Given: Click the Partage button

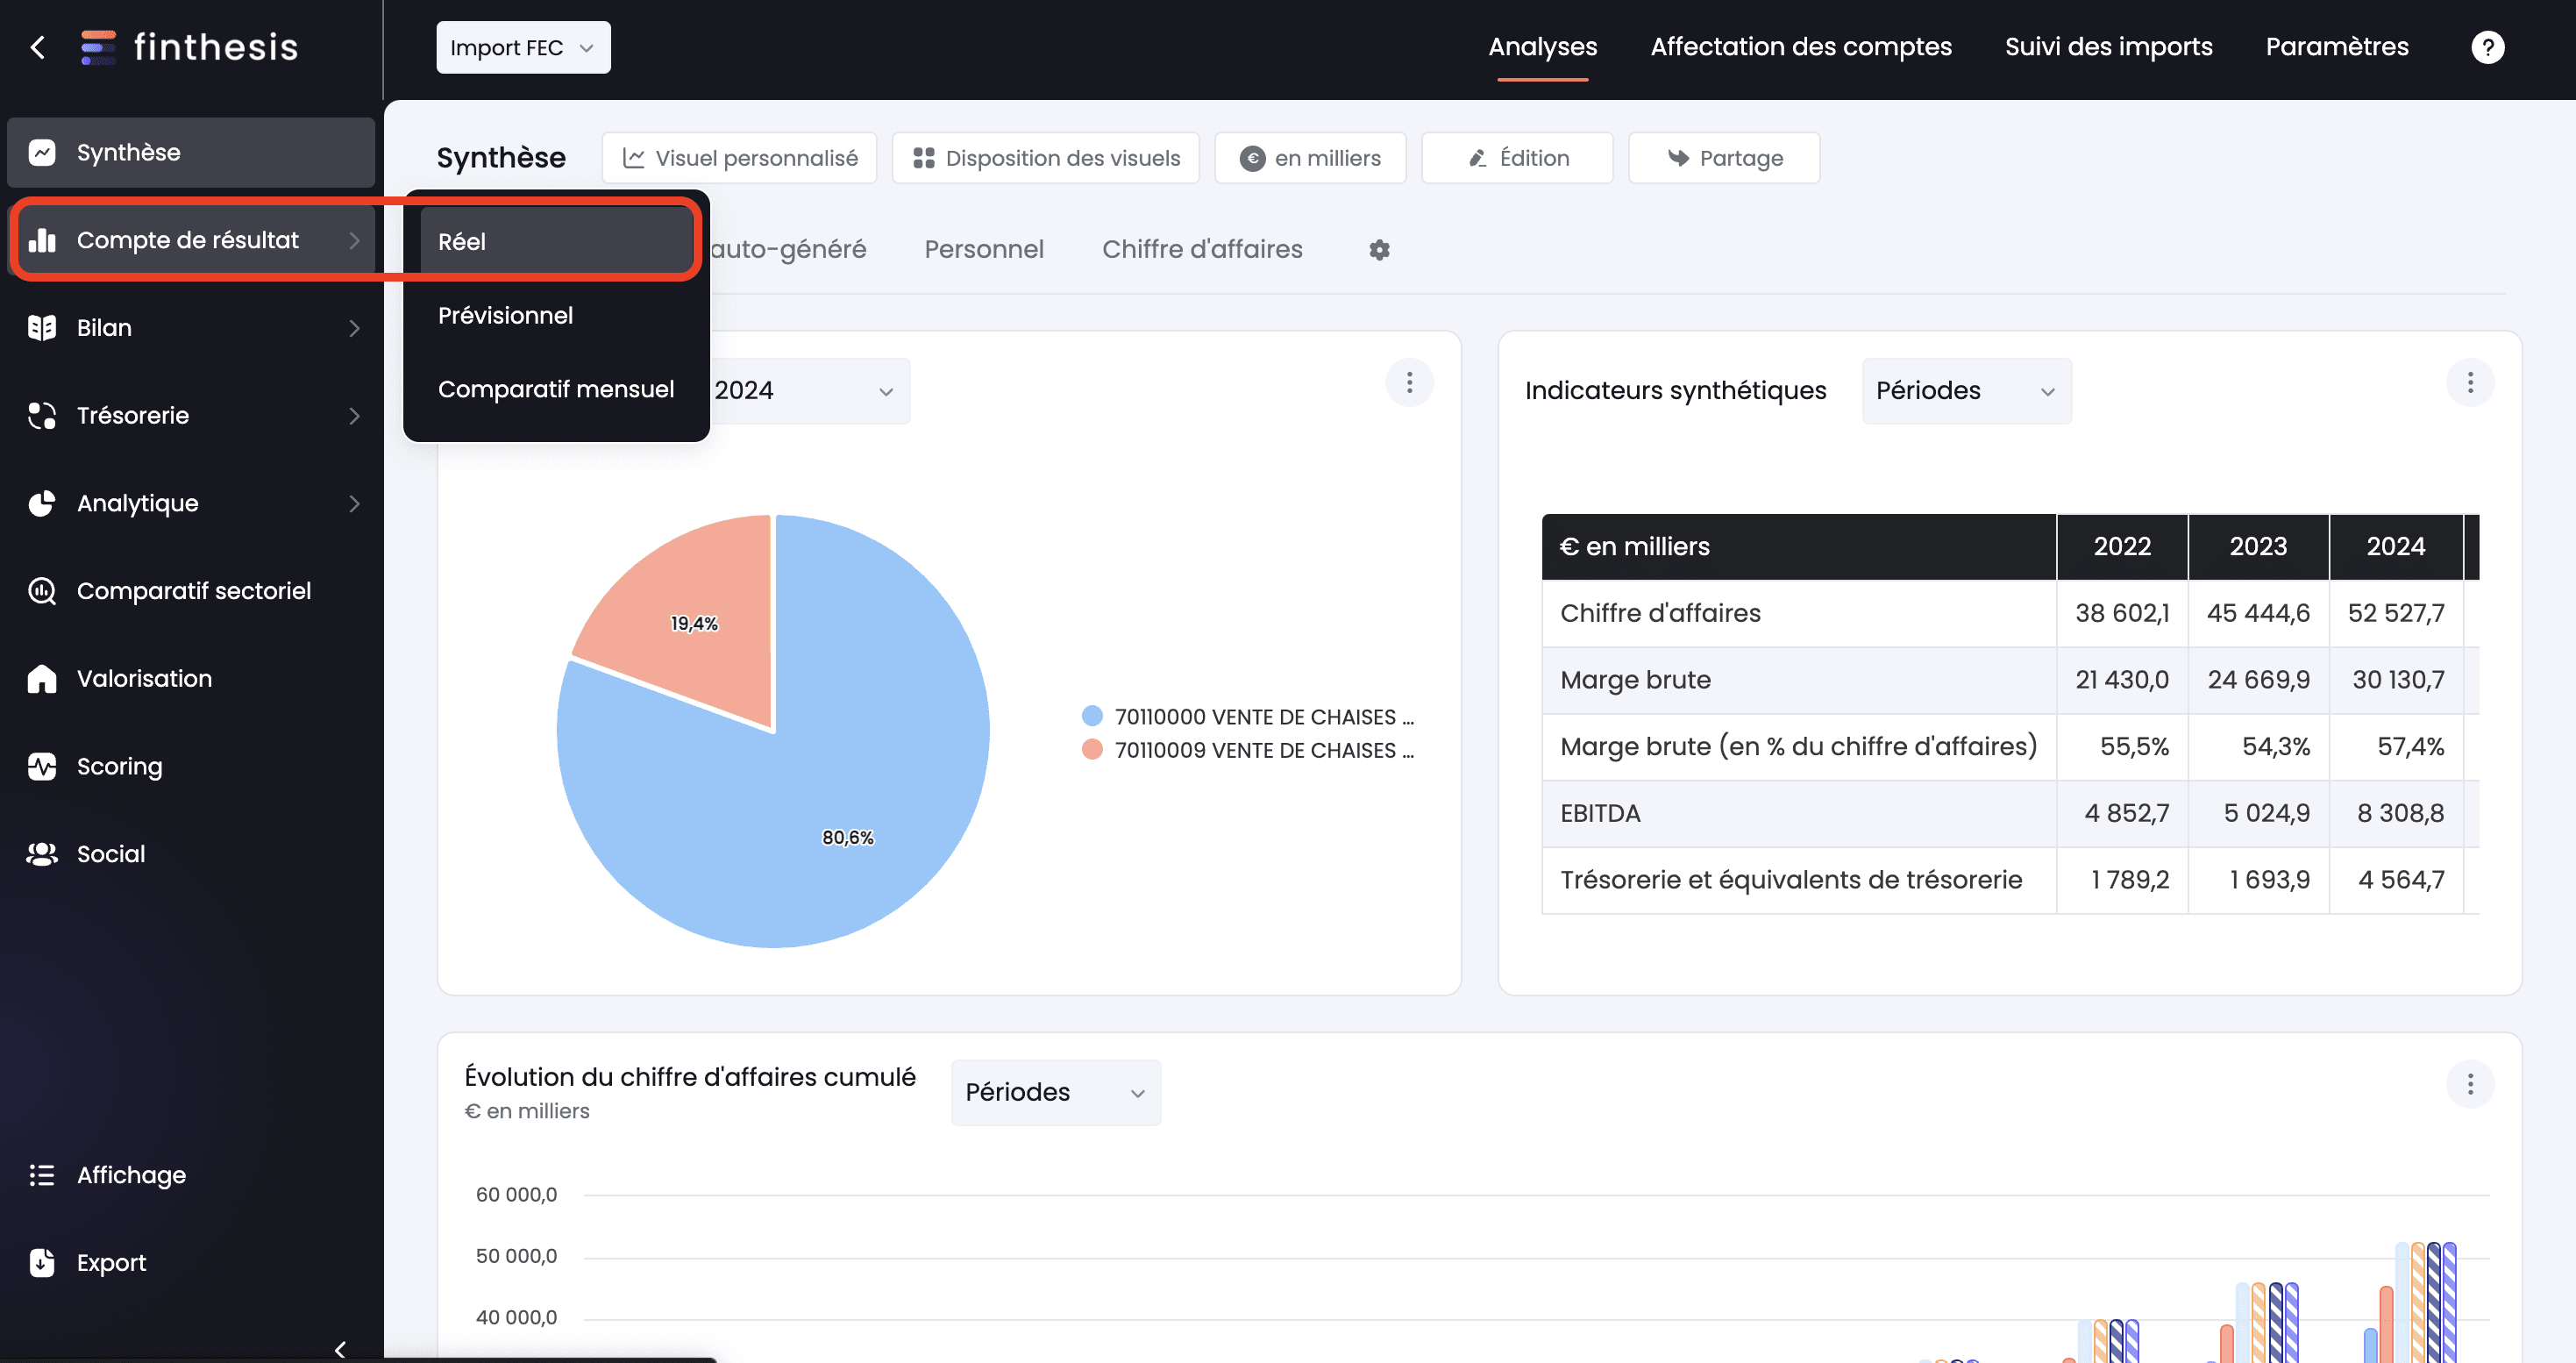Looking at the screenshot, I should [1724, 158].
